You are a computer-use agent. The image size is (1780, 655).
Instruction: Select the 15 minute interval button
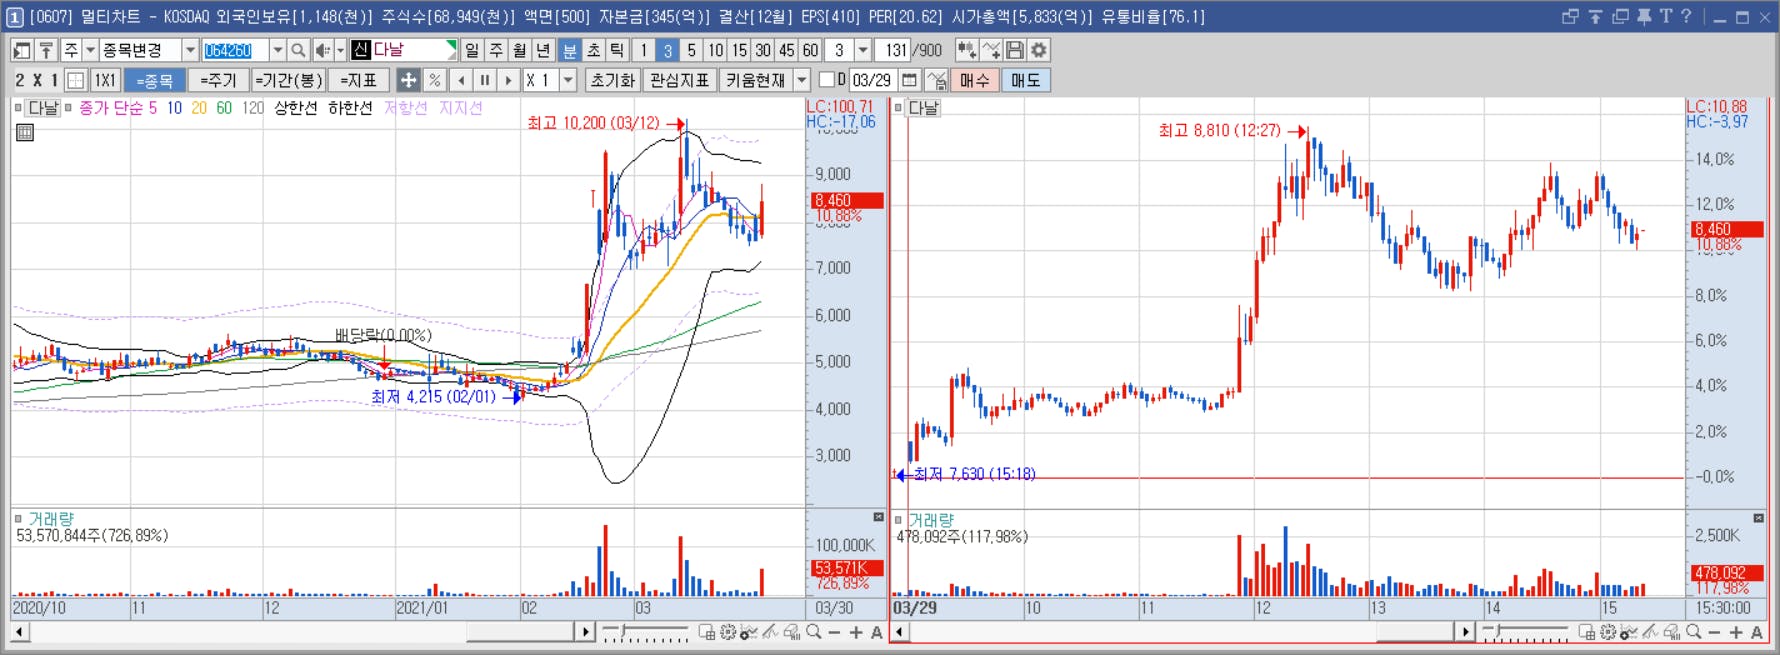[739, 50]
